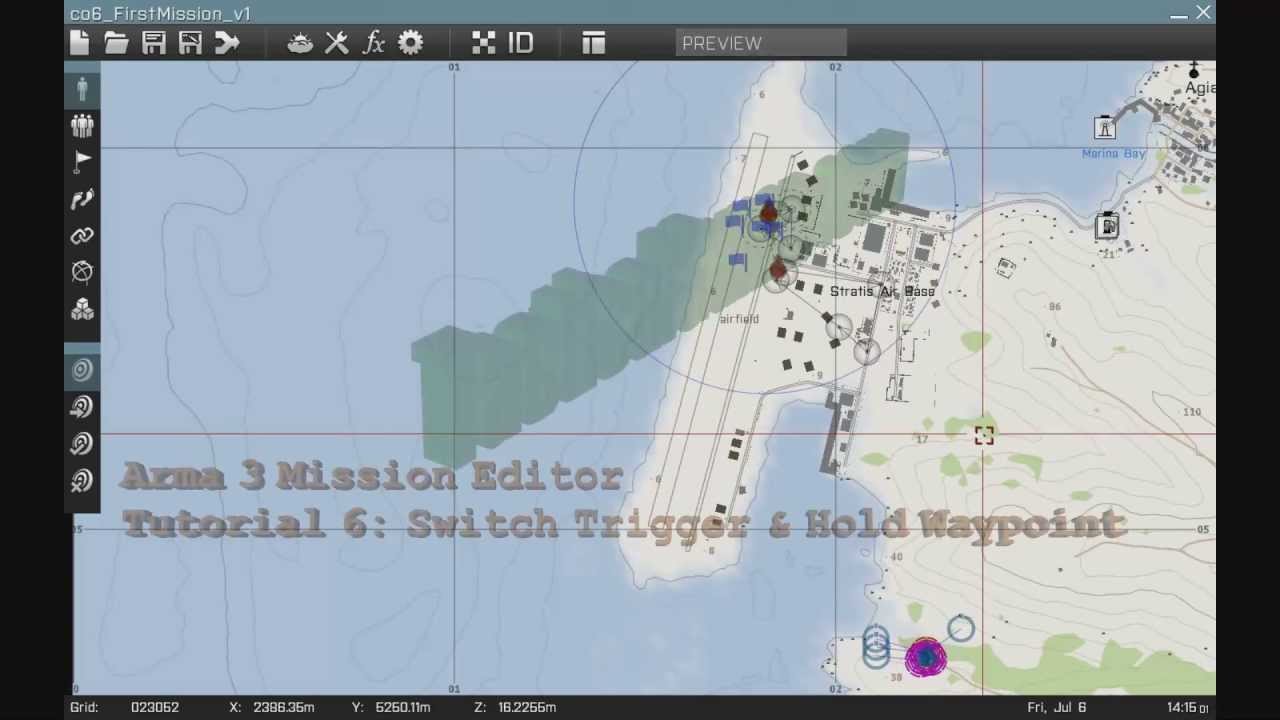This screenshot has width=1280, height=720.
Task: Select the Groups placement mode
Action: tap(82, 125)
